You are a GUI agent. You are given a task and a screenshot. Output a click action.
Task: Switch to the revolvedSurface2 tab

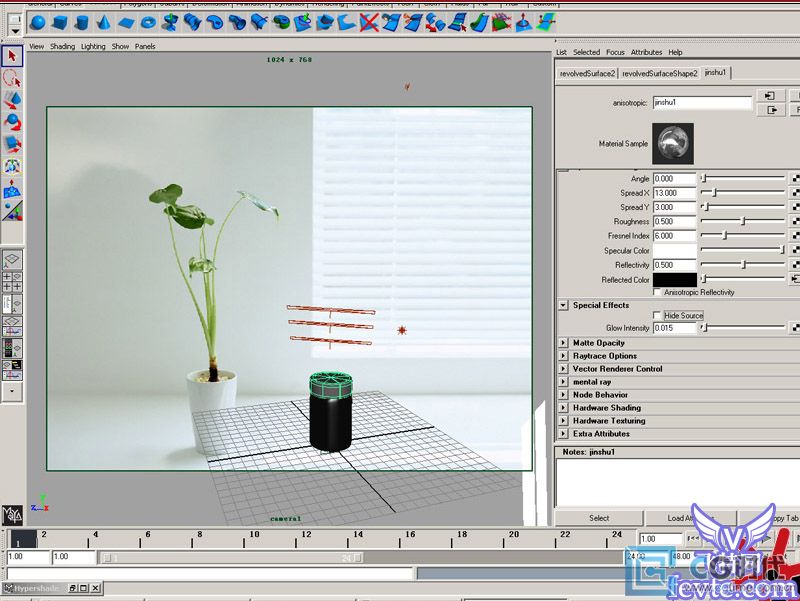(587, 73)
